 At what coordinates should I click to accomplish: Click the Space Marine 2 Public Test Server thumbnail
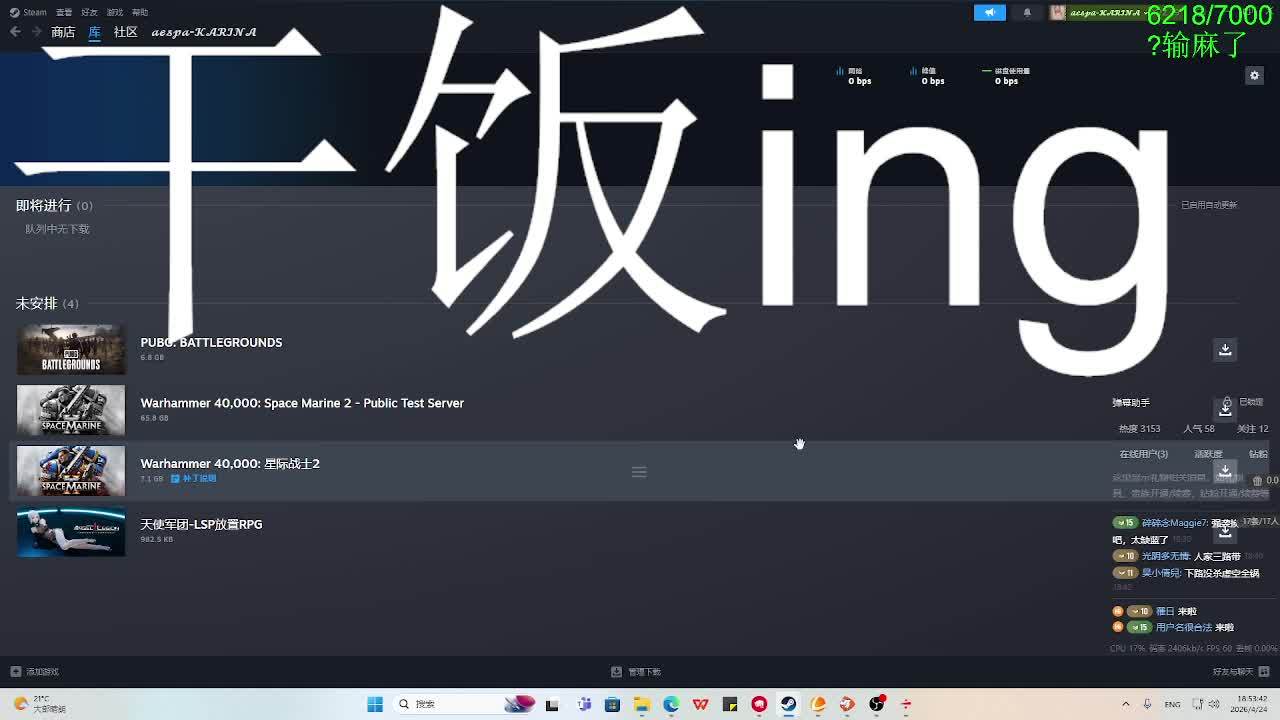point(71,410)
